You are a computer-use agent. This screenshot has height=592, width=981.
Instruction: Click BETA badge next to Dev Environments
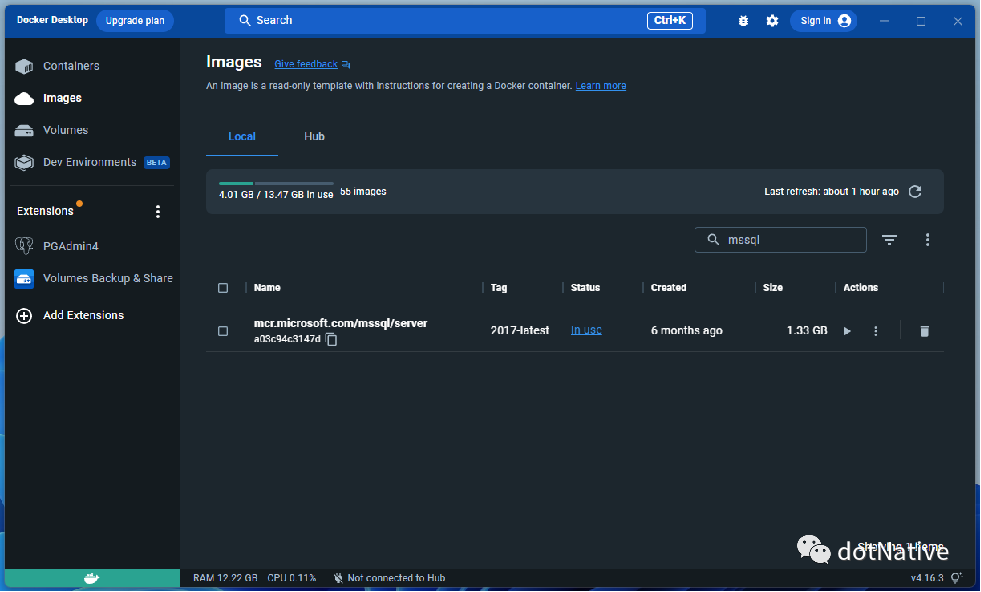coord(156,163)
